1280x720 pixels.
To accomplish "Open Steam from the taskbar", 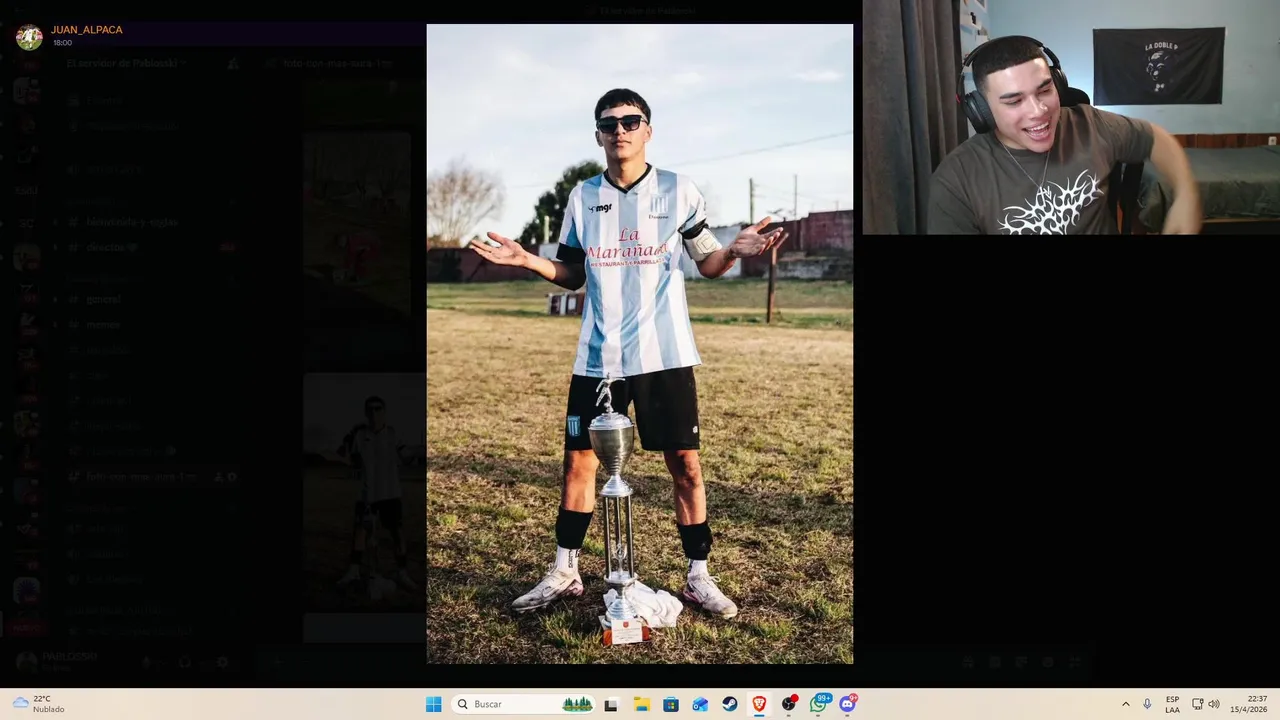I will tap(730, 704).
